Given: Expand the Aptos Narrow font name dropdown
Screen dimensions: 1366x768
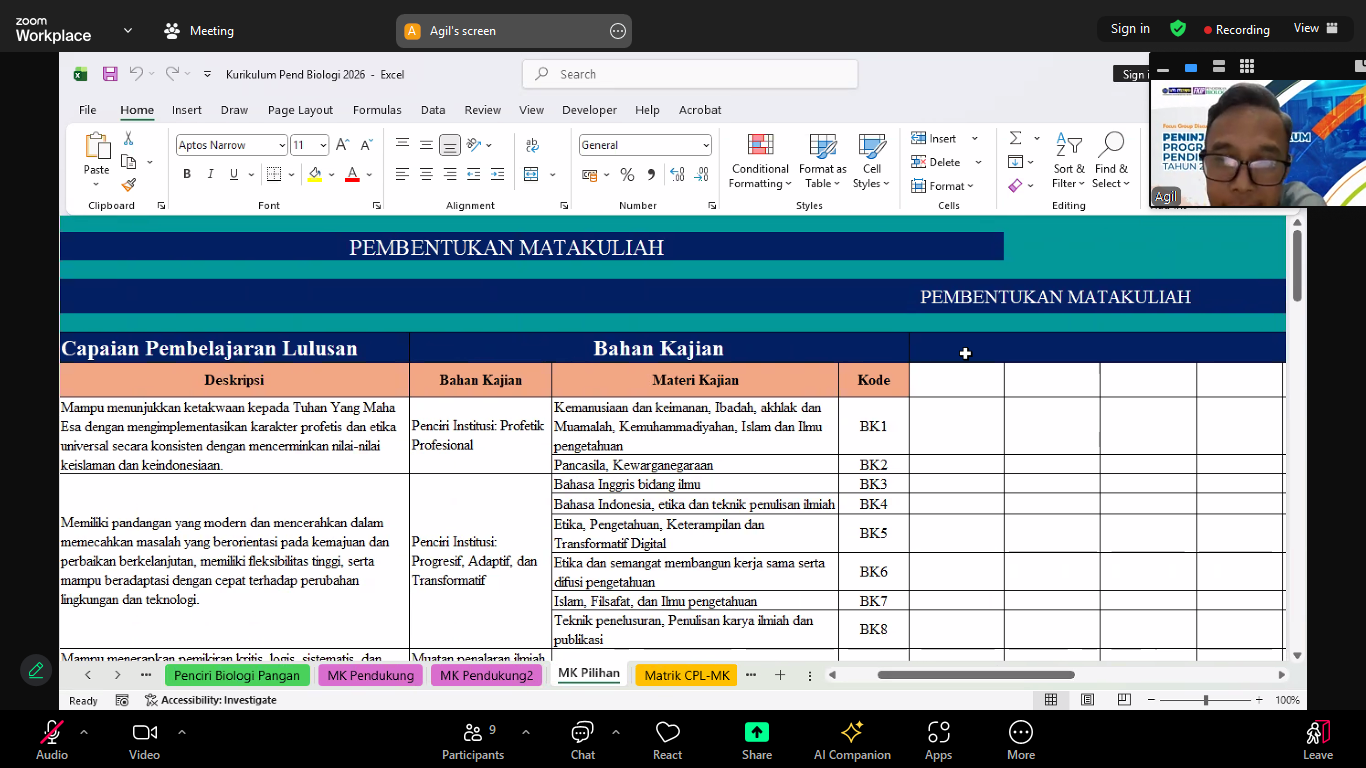Looking at the screenshot, I should pyautogui.click(x=282, y=146).
